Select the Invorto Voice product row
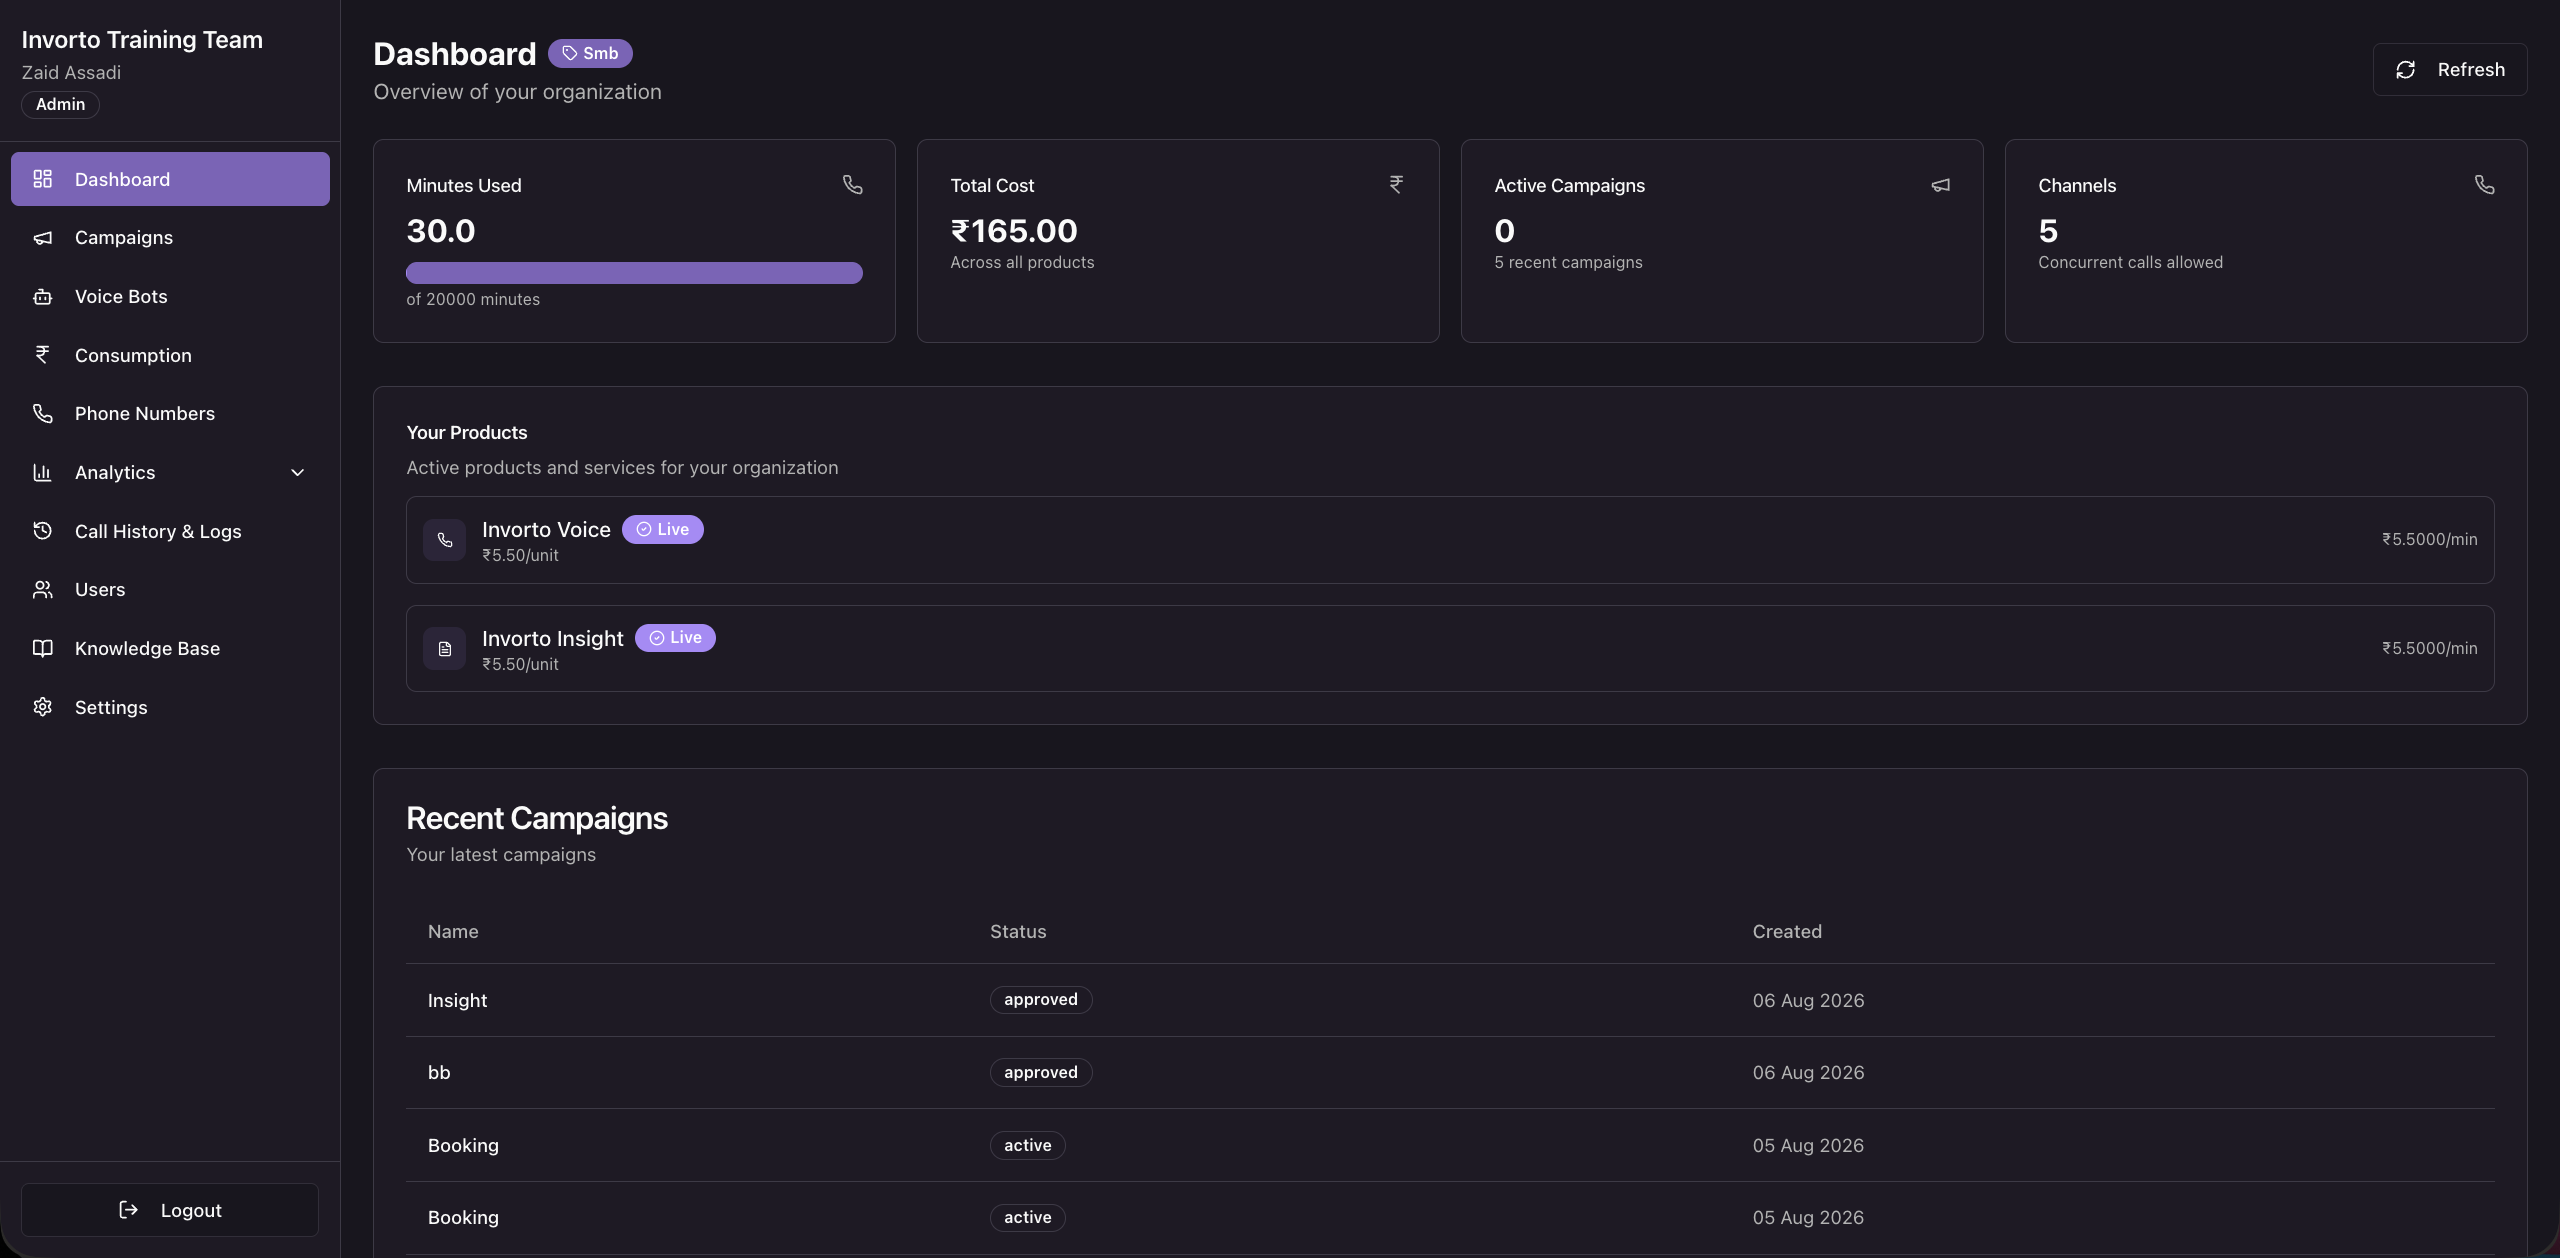This screenshot has height=1258, width=2560. 1450,540
